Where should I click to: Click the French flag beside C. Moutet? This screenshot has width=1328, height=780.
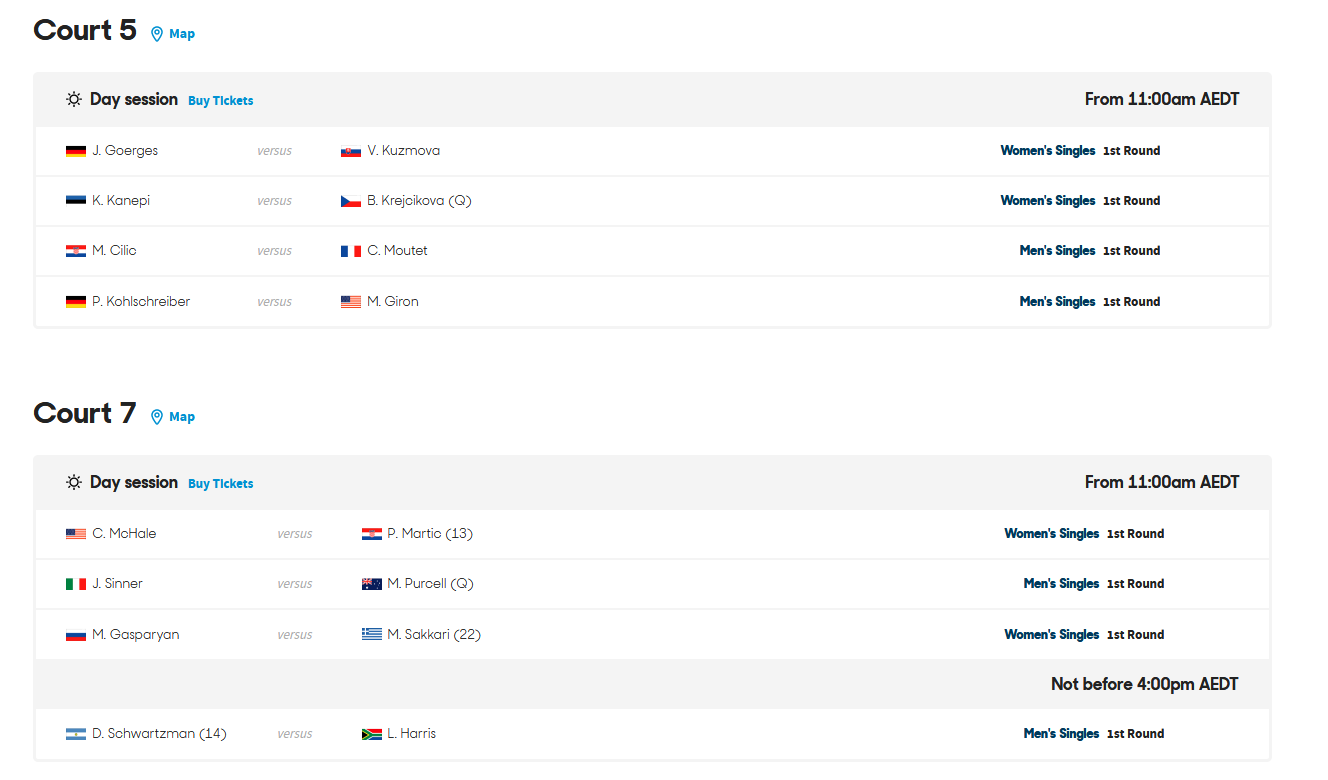click(x=351, y=252)
